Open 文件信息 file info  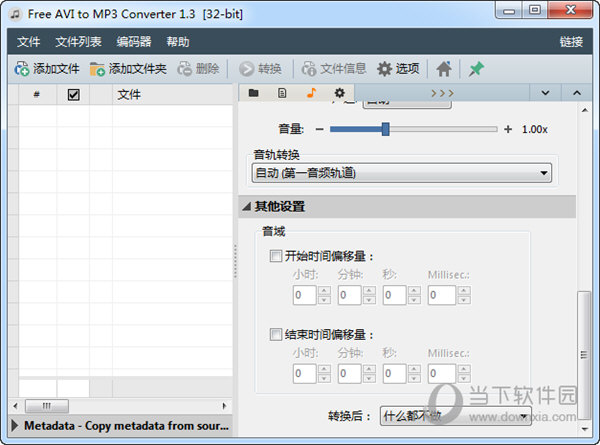[x=334, y=69]
